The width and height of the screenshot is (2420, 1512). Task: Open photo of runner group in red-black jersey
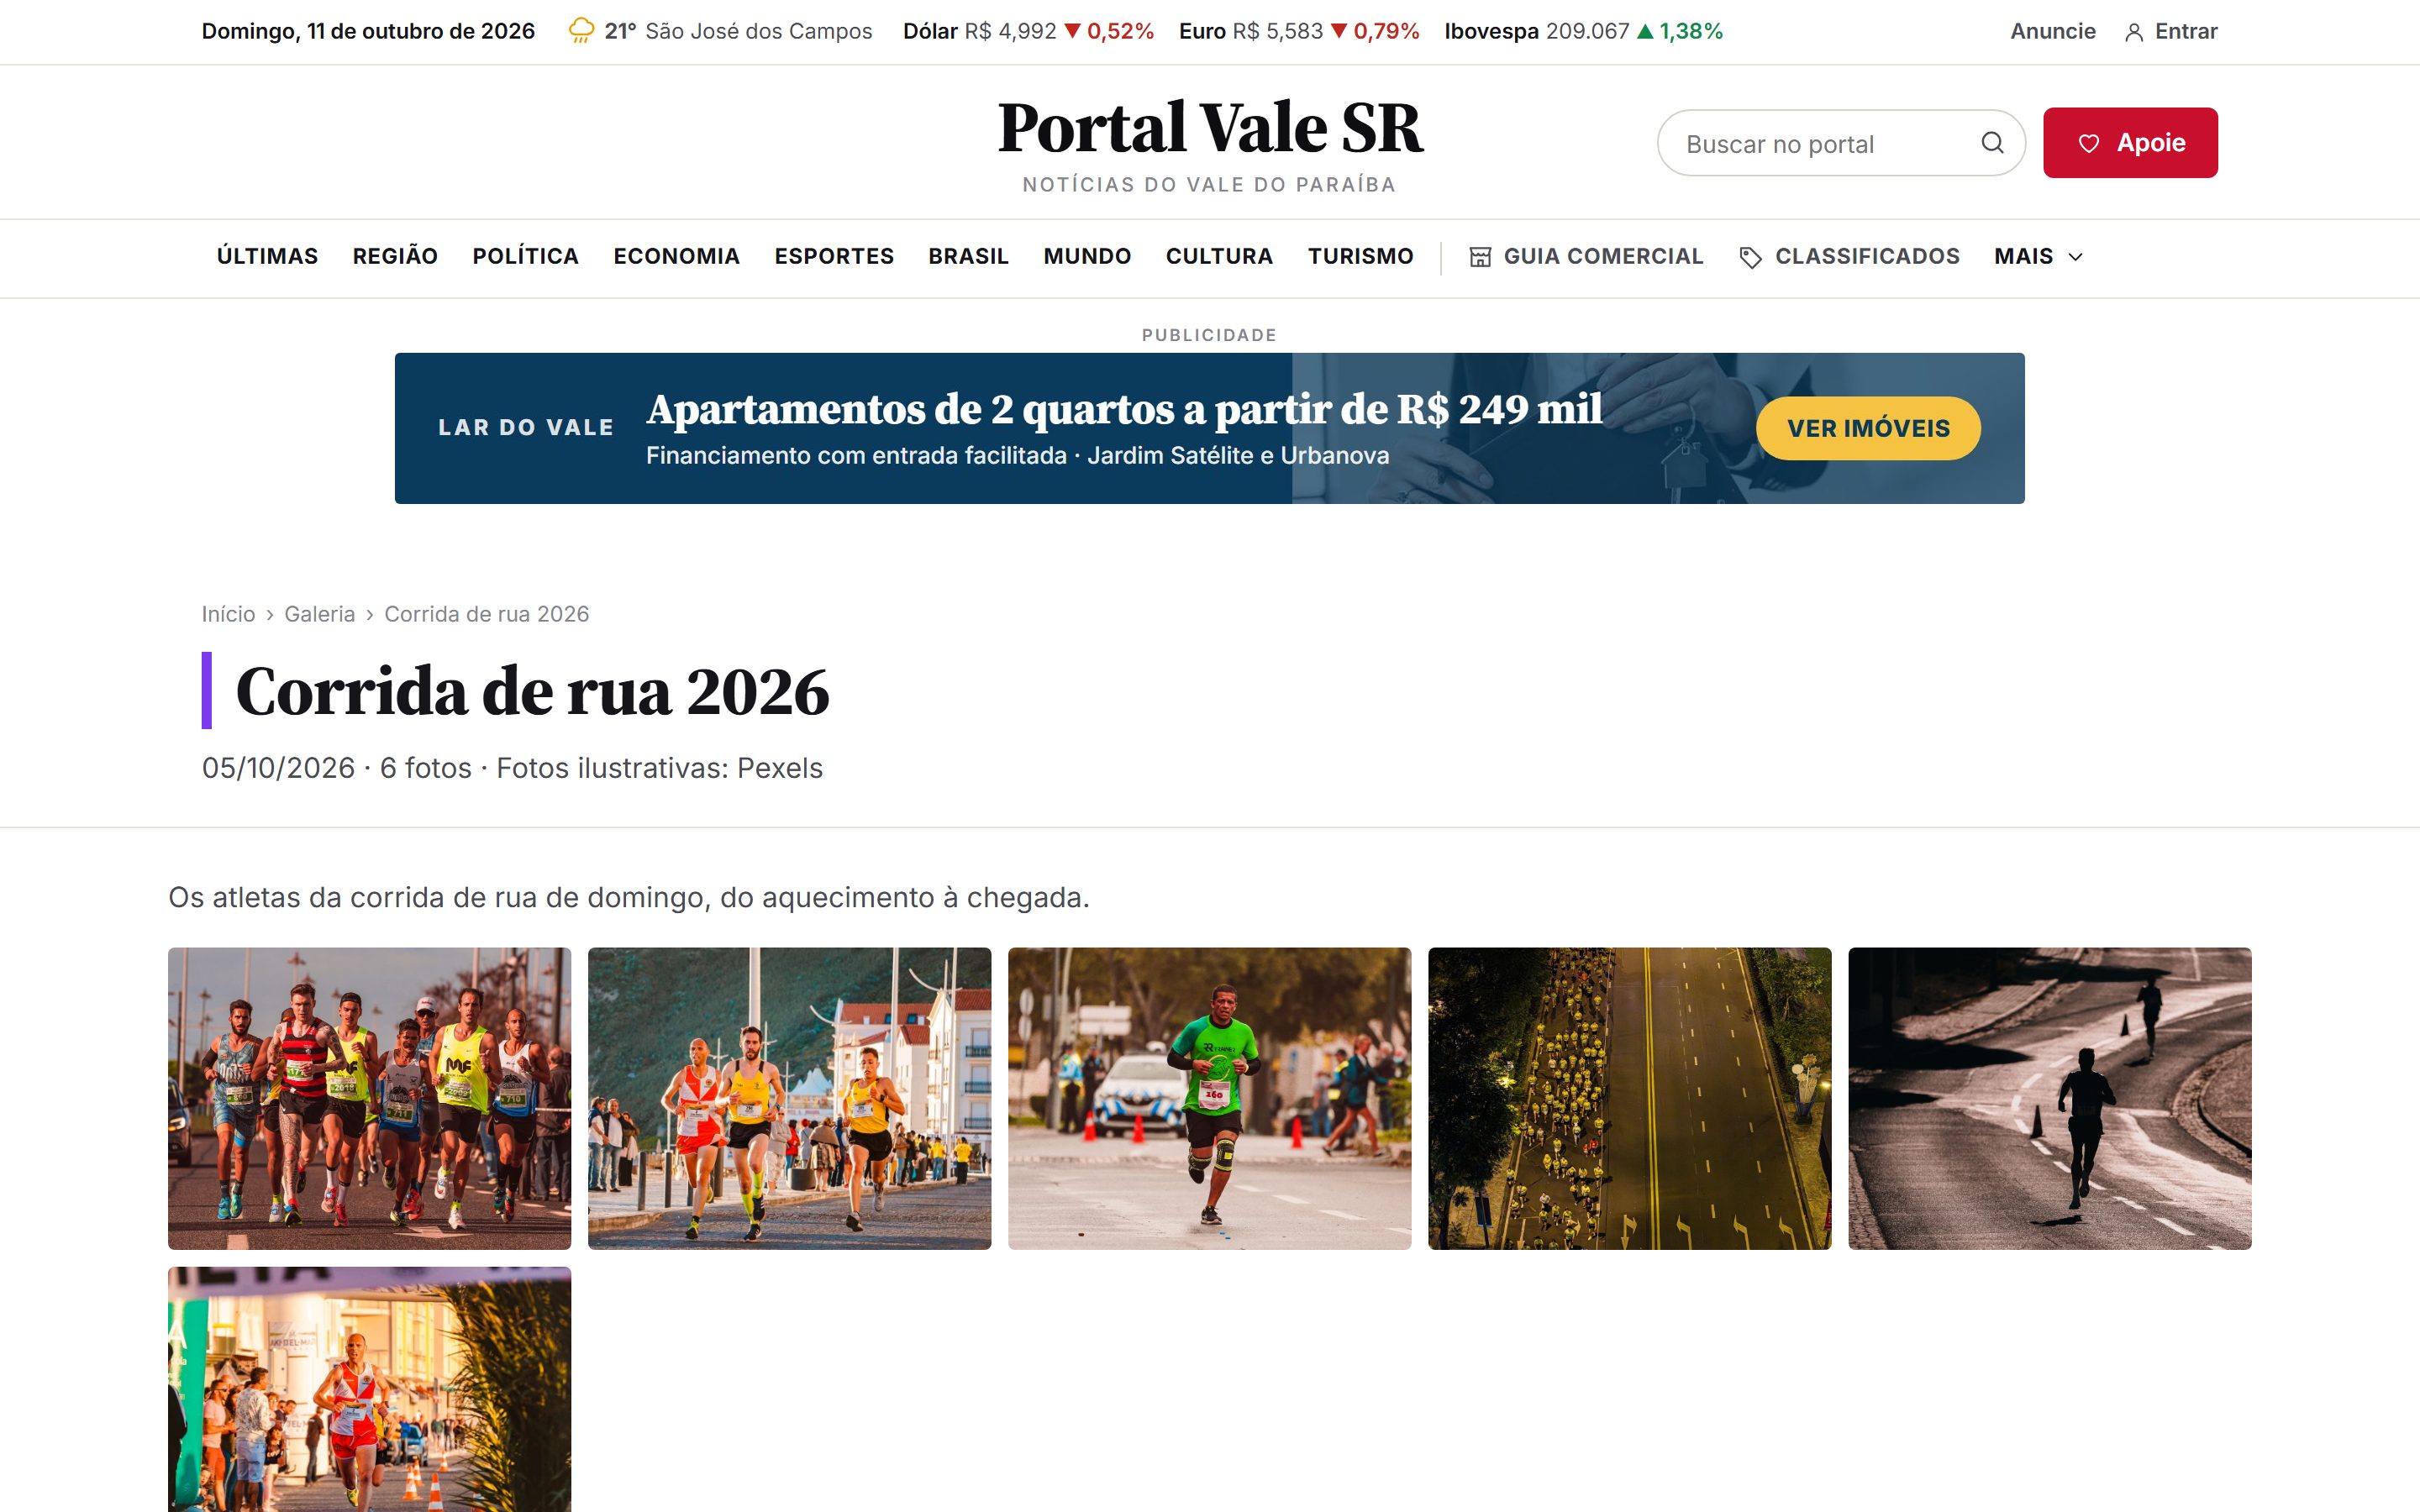pos(369,1098)
